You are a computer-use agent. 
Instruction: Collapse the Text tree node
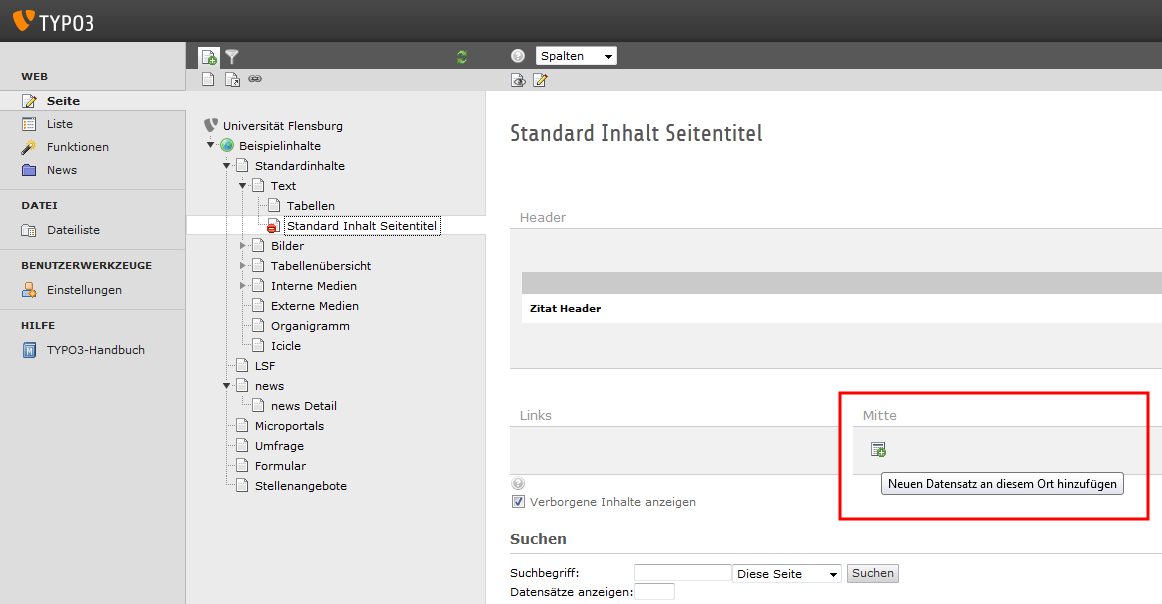[243, 186]
